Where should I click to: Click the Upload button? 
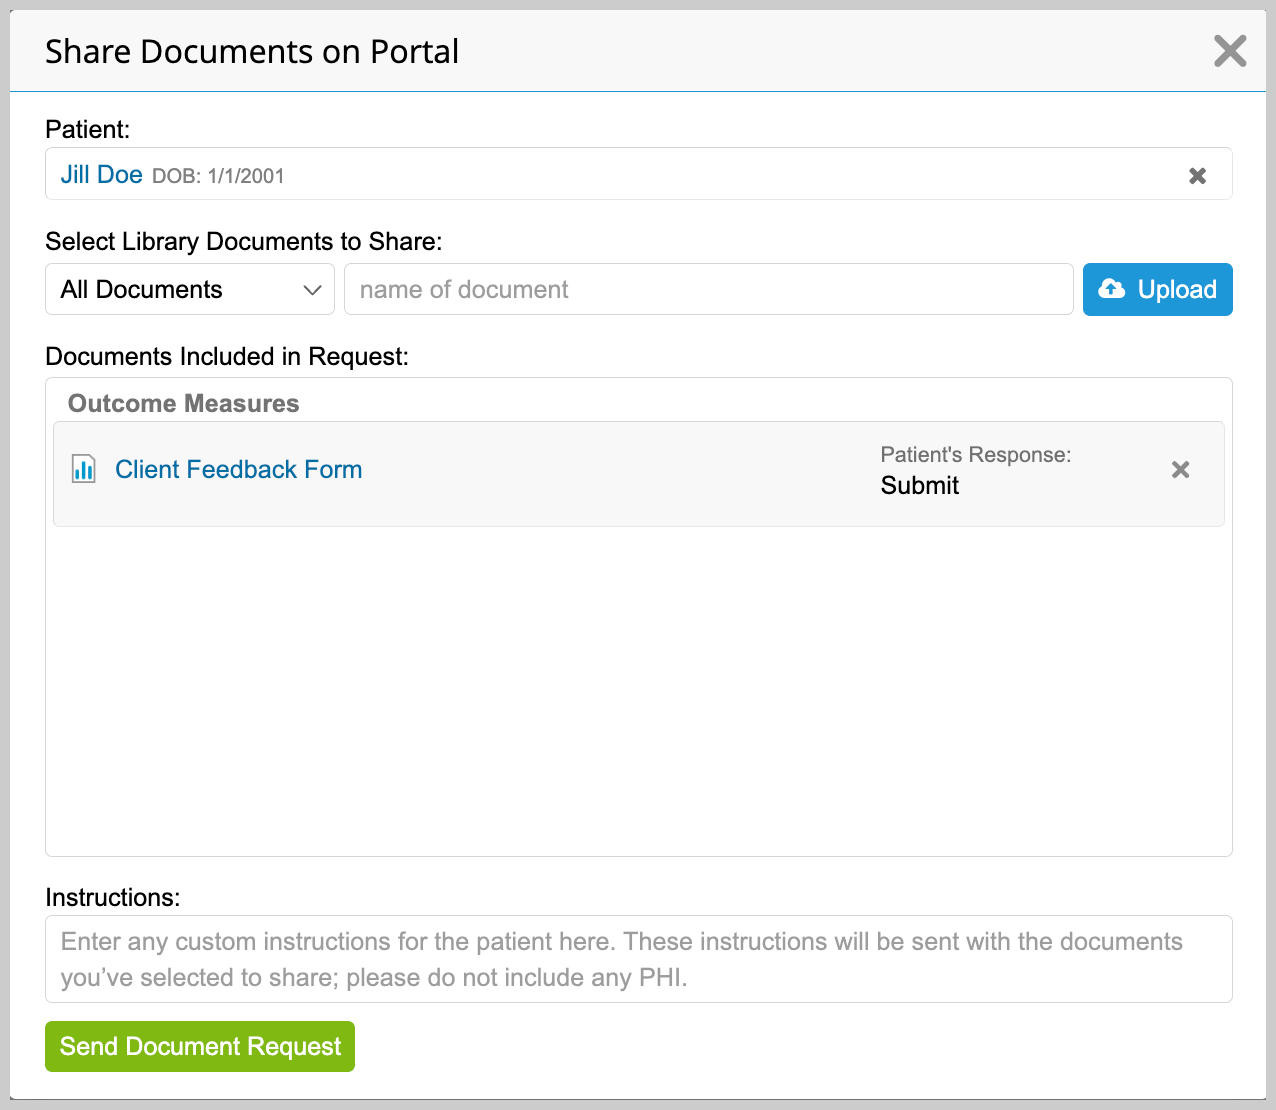click(x=1158, y=289)
